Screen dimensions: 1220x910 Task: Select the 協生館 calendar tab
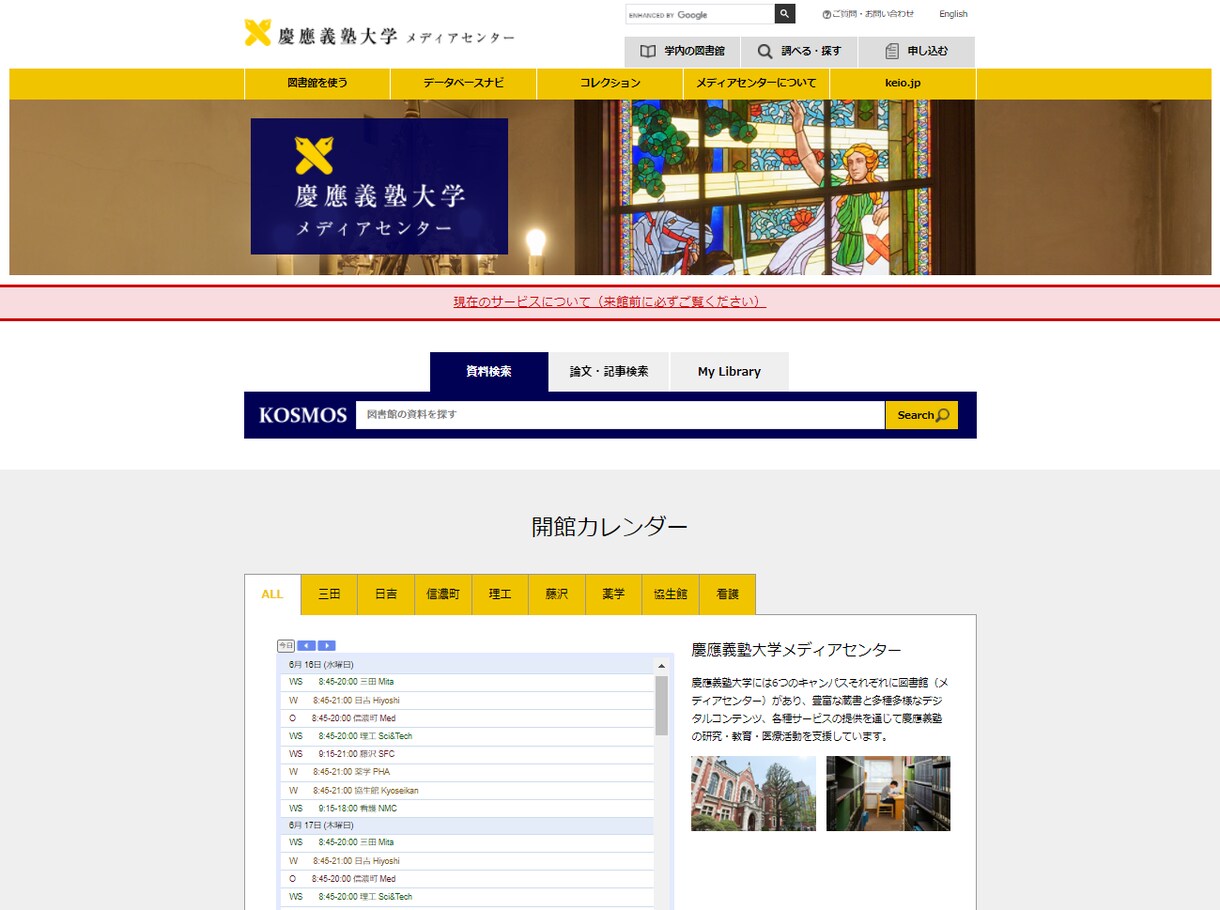click(670, 594)
